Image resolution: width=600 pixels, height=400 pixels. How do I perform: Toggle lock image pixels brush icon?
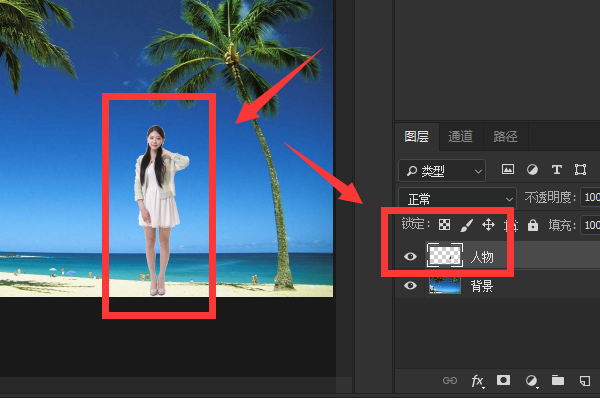(466, 225)
